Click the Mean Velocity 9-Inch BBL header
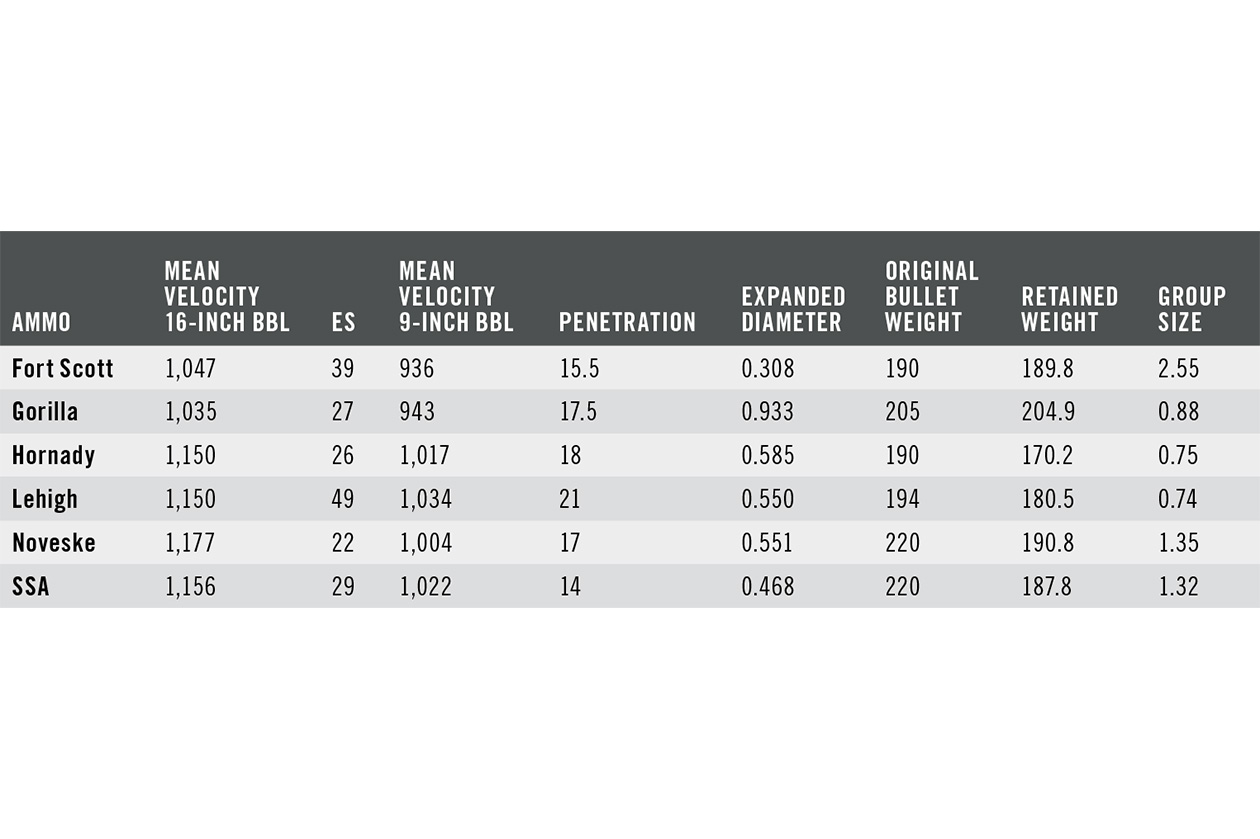This screenshot has height=839, width=1260. 456,297
